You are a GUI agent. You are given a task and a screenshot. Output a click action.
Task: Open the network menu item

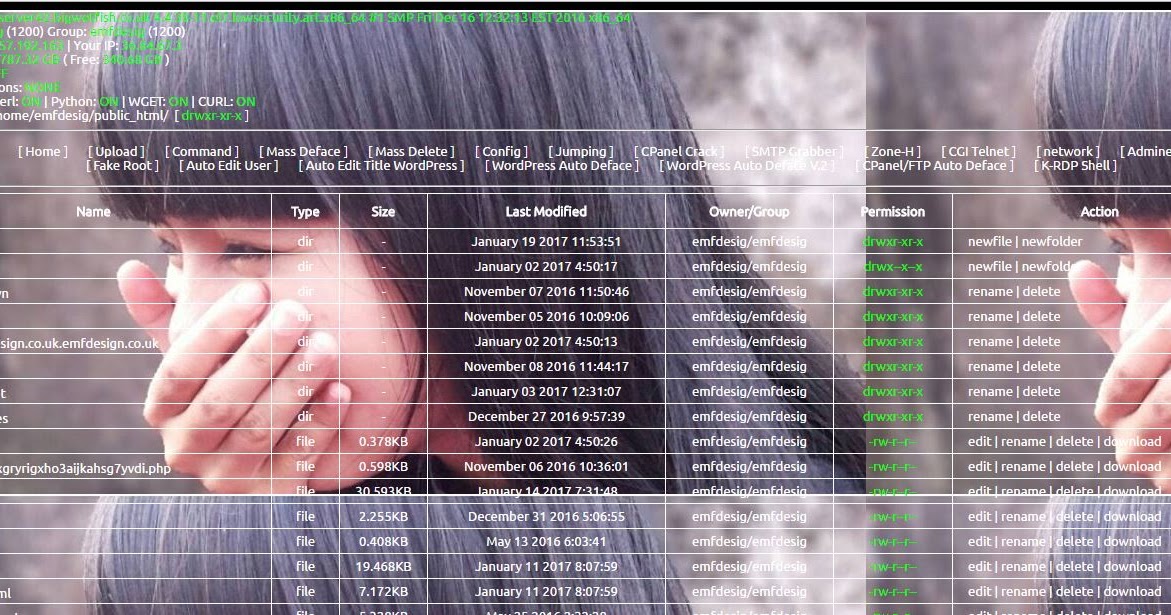1068,152
